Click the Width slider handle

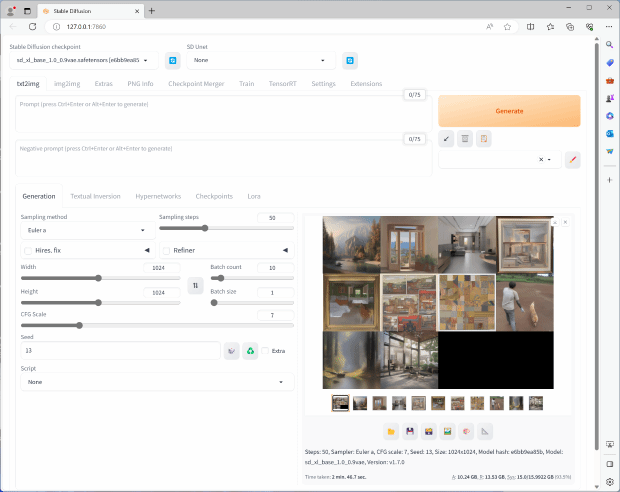98,278
